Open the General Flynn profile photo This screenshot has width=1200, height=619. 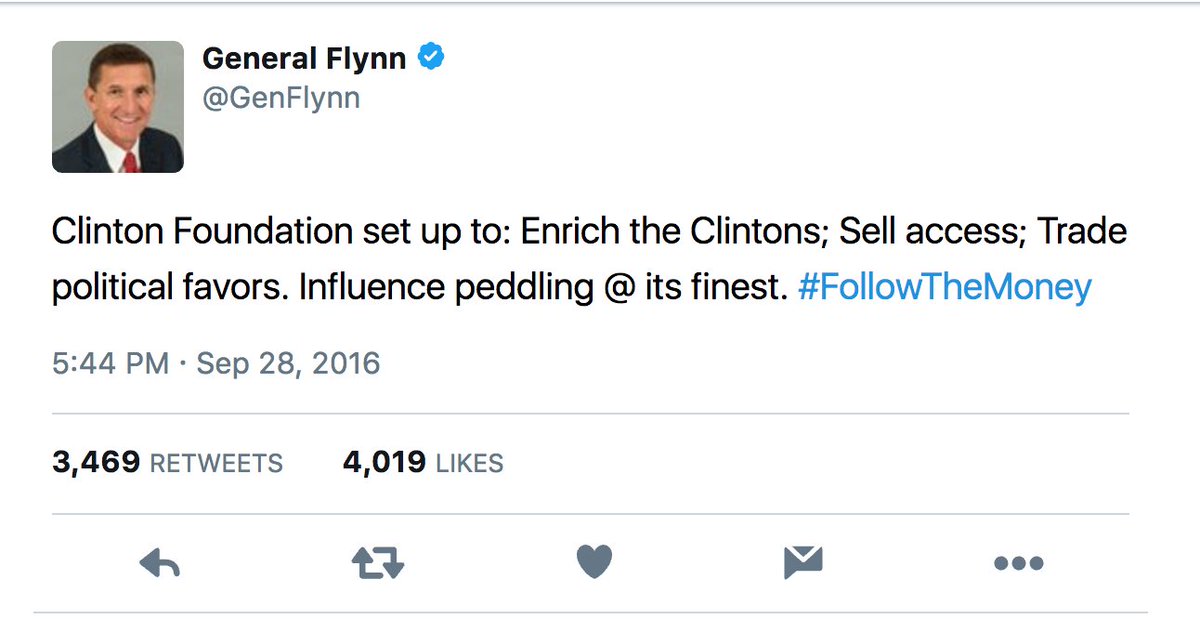[x=118, y=107]
